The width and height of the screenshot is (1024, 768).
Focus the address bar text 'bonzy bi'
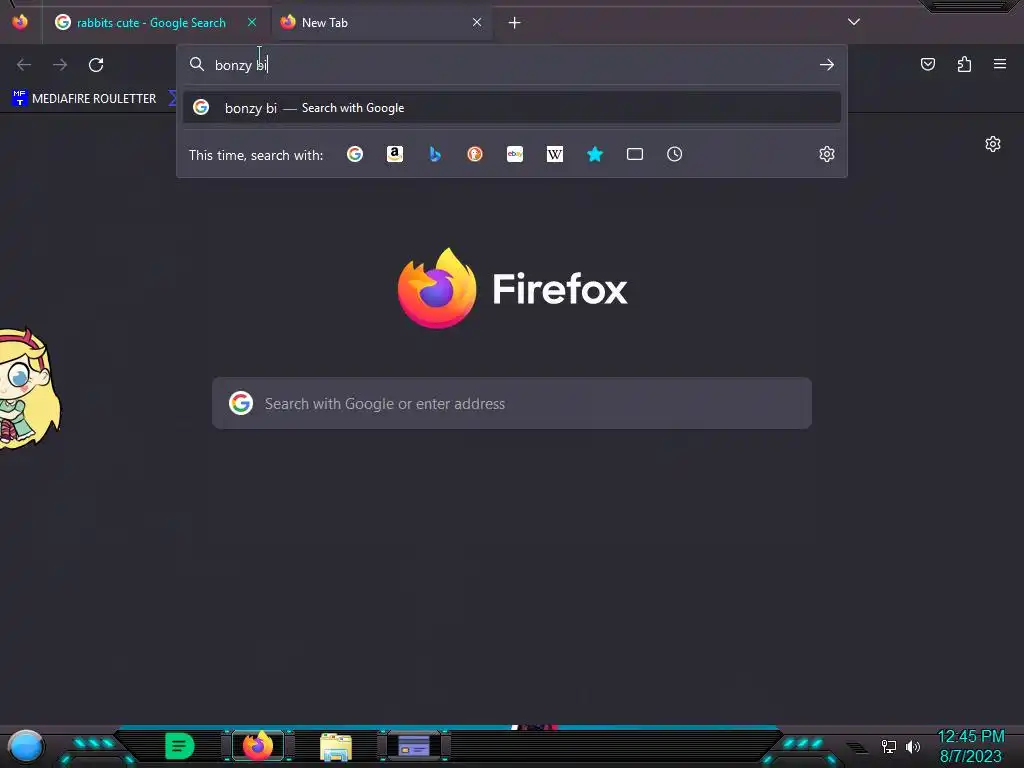click(241, 65)
